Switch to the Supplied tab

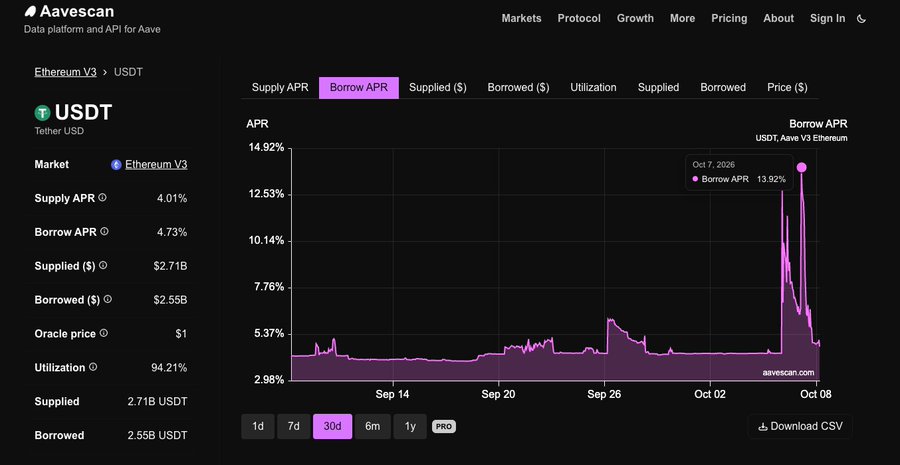(658, 87)
